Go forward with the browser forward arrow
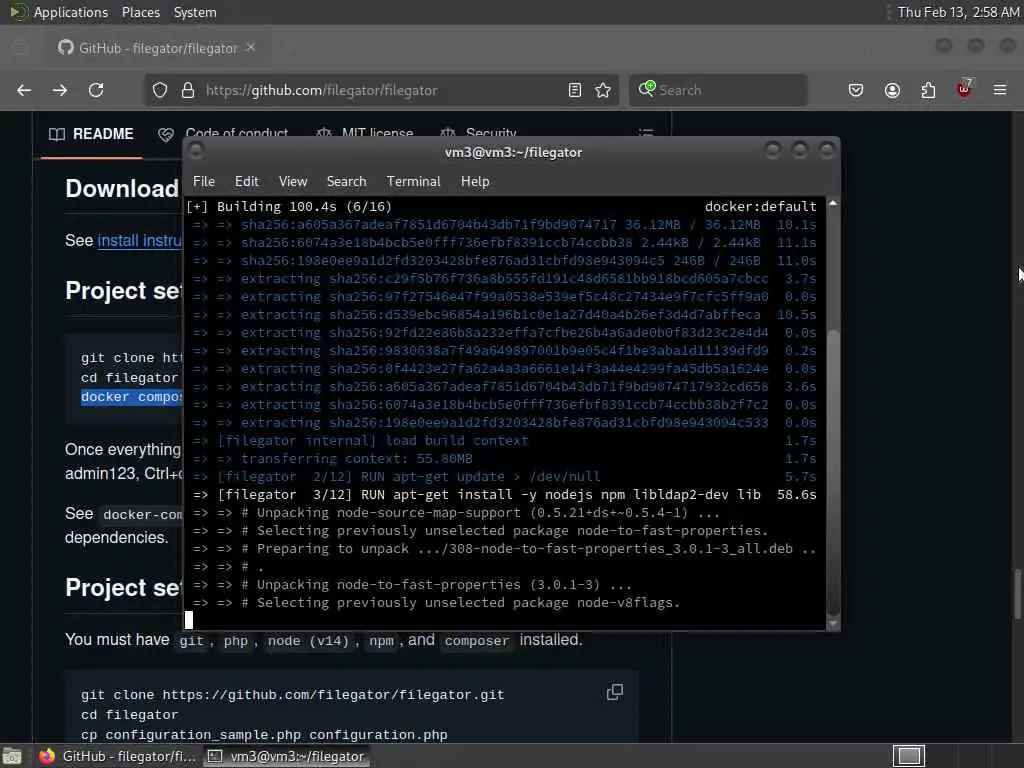The width and height of the screenshot is (1024, 768). coord(60,90)
